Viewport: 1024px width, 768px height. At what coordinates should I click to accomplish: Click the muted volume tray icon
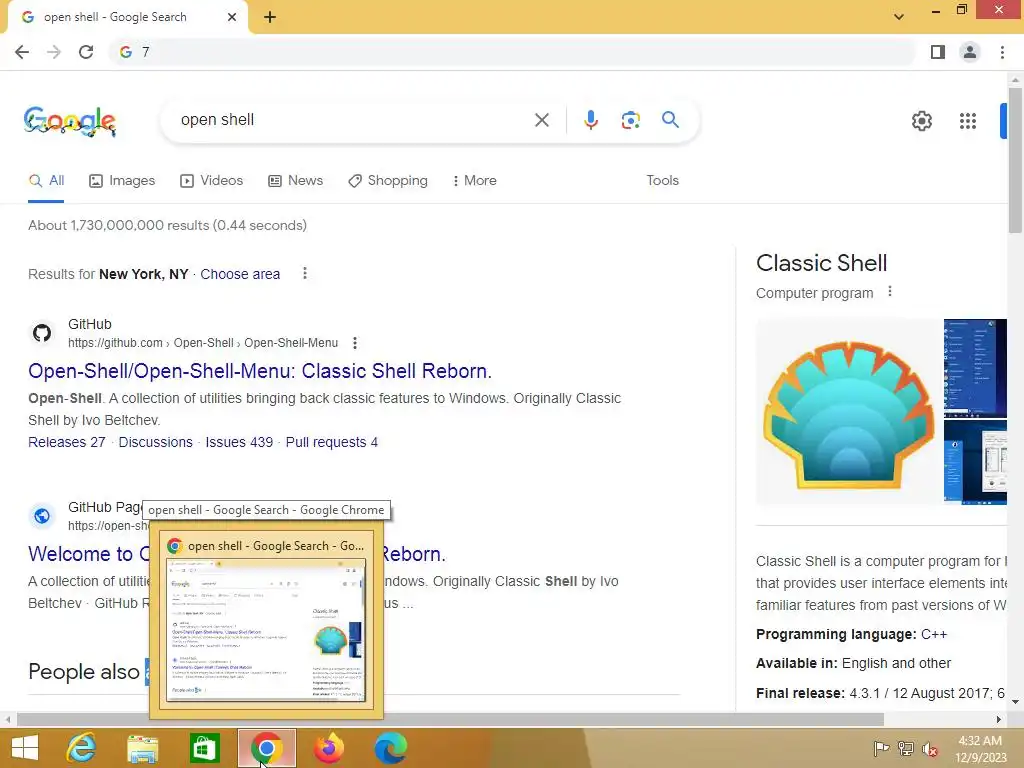point(930,749)
